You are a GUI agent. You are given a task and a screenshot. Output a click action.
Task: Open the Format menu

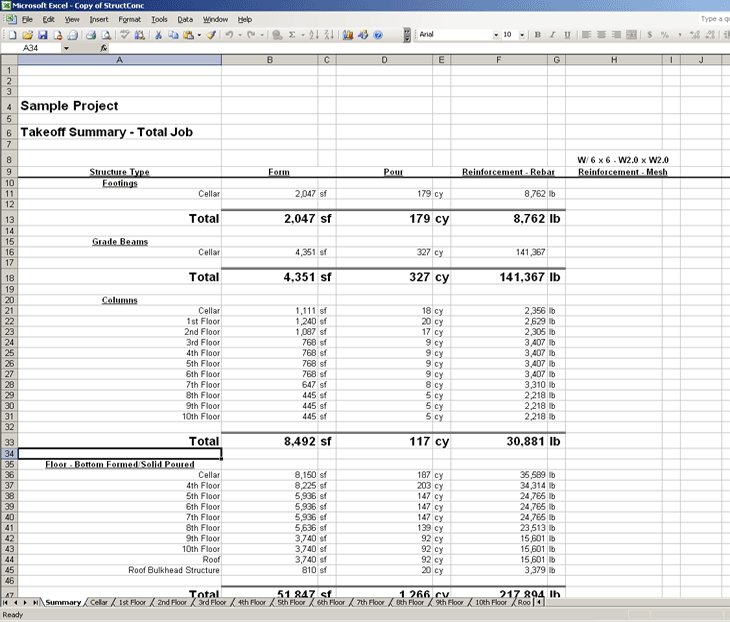coord(129,19)
